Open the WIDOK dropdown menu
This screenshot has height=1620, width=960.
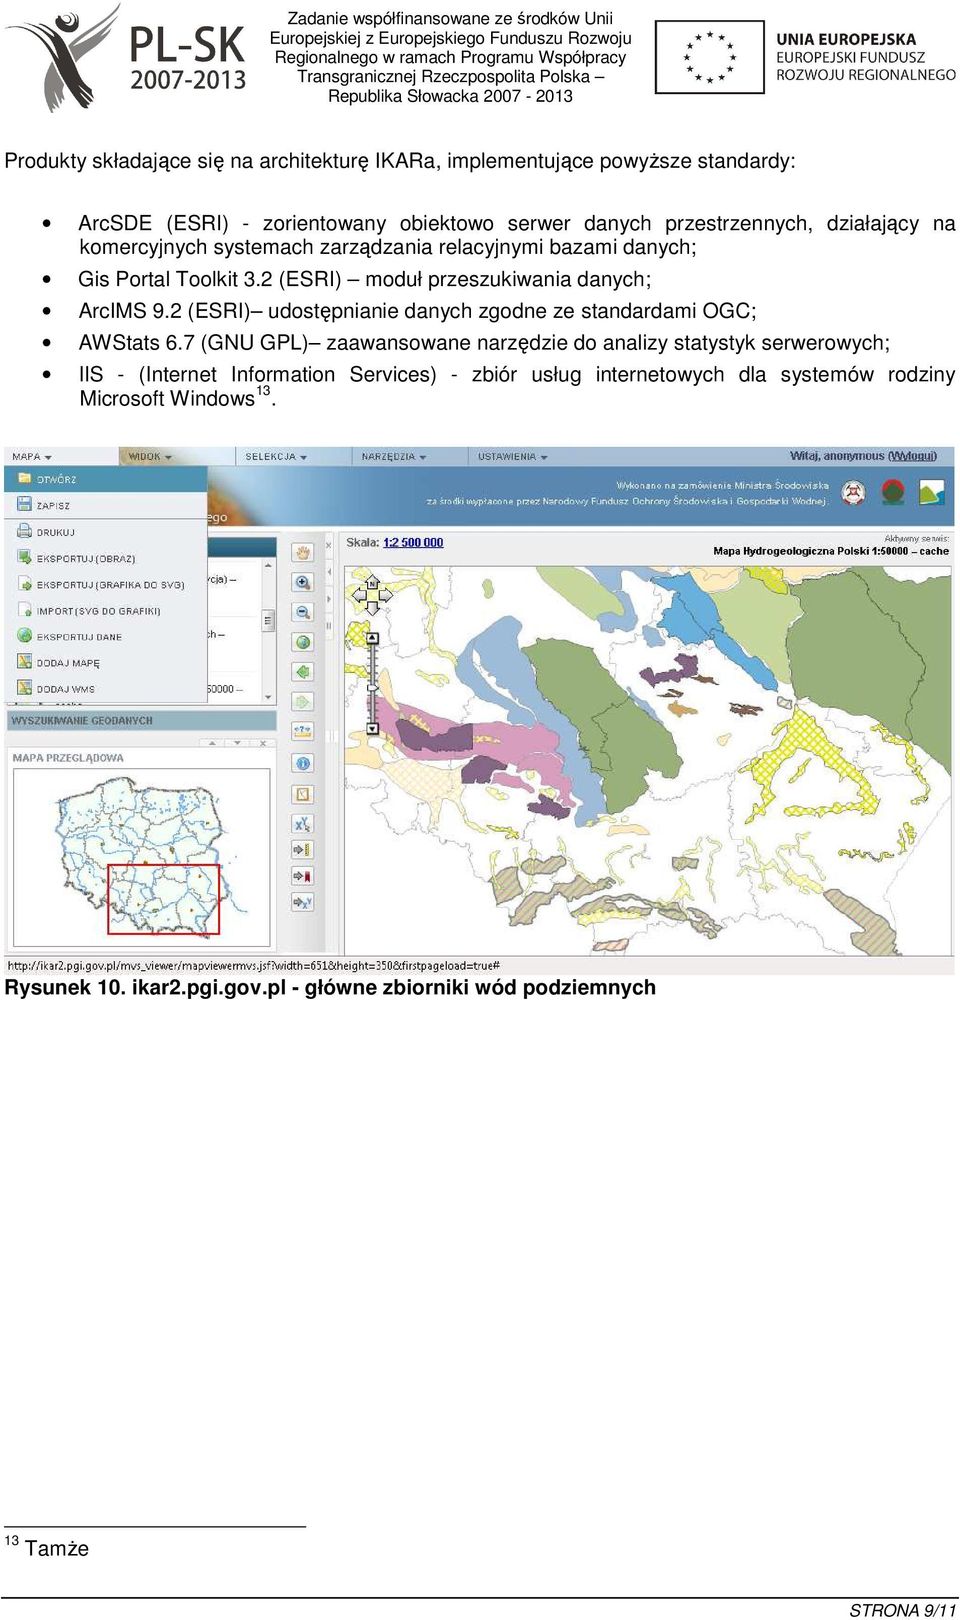tap(150, 456)
